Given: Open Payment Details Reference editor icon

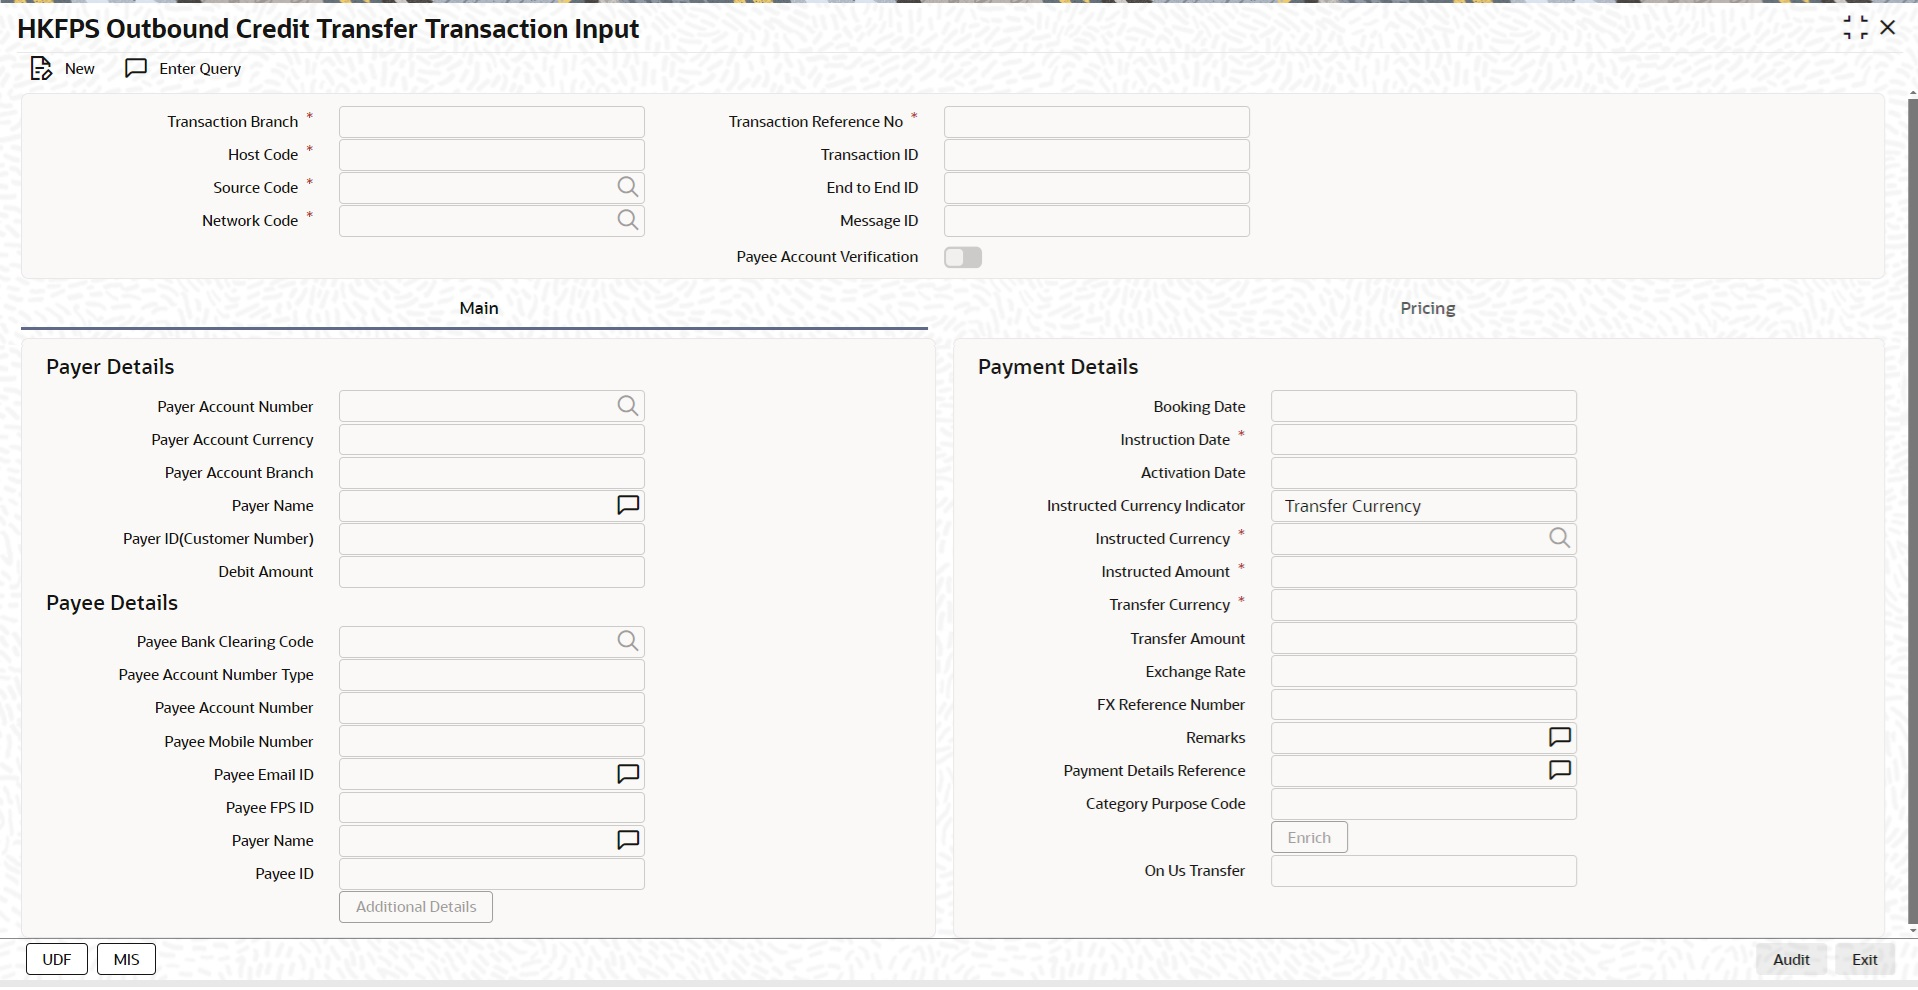Looking at the screenshot, I should 1559,770.
